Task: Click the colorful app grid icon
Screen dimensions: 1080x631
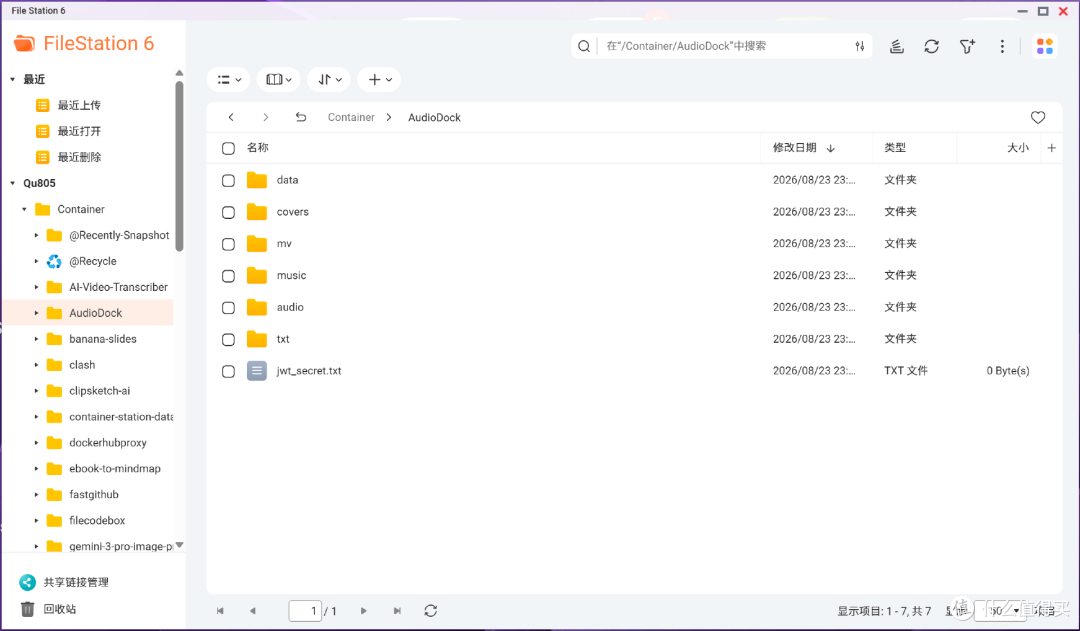Action: [x=1044, y=46]
